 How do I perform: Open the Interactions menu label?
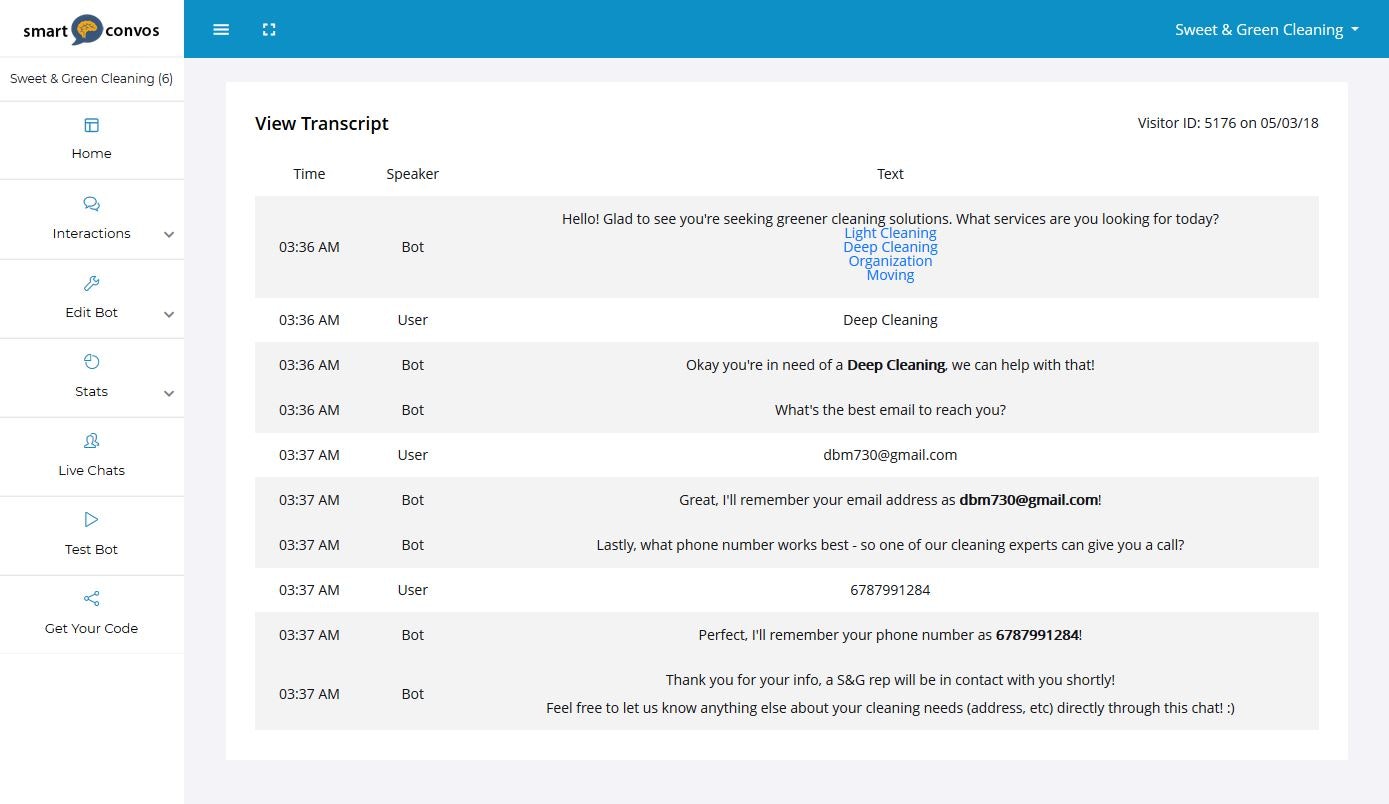tap(91, 233)
